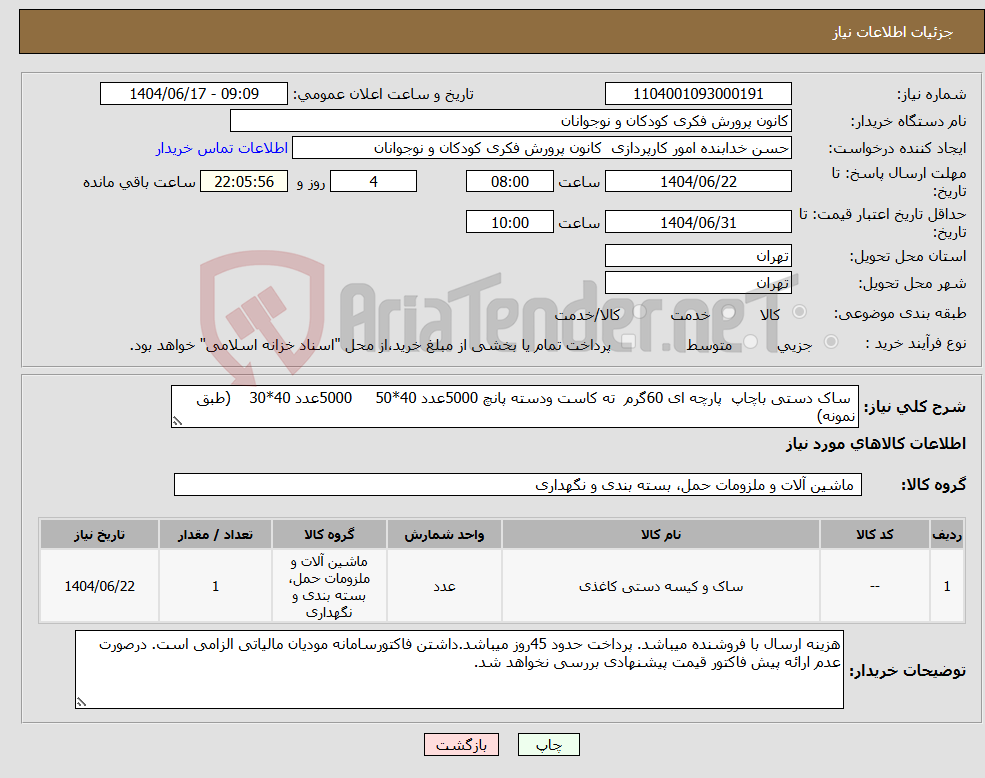
Task: Click the need number field showing 1104001093000191
Action: [696, 93]
